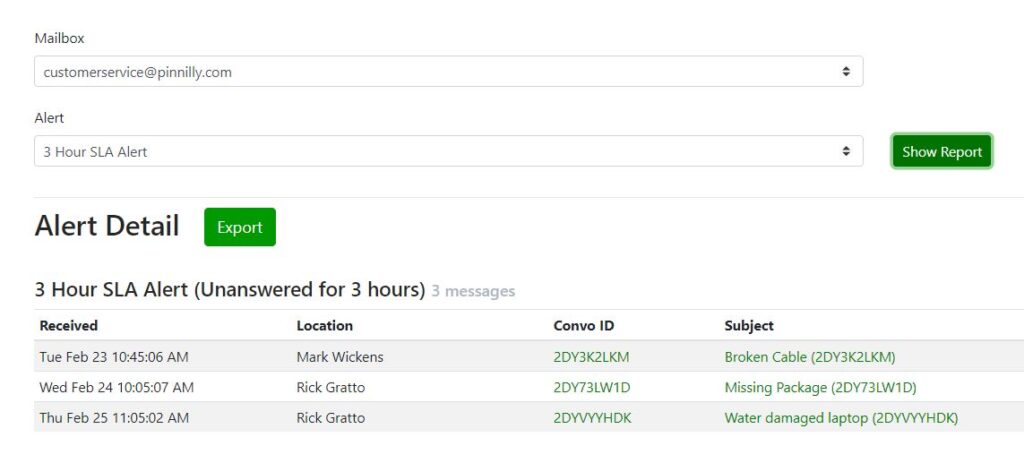Viewport: 1024px width, 463px height.
Task: Open convo ID 2DYVYYHDK
Action: pos(592,418)
